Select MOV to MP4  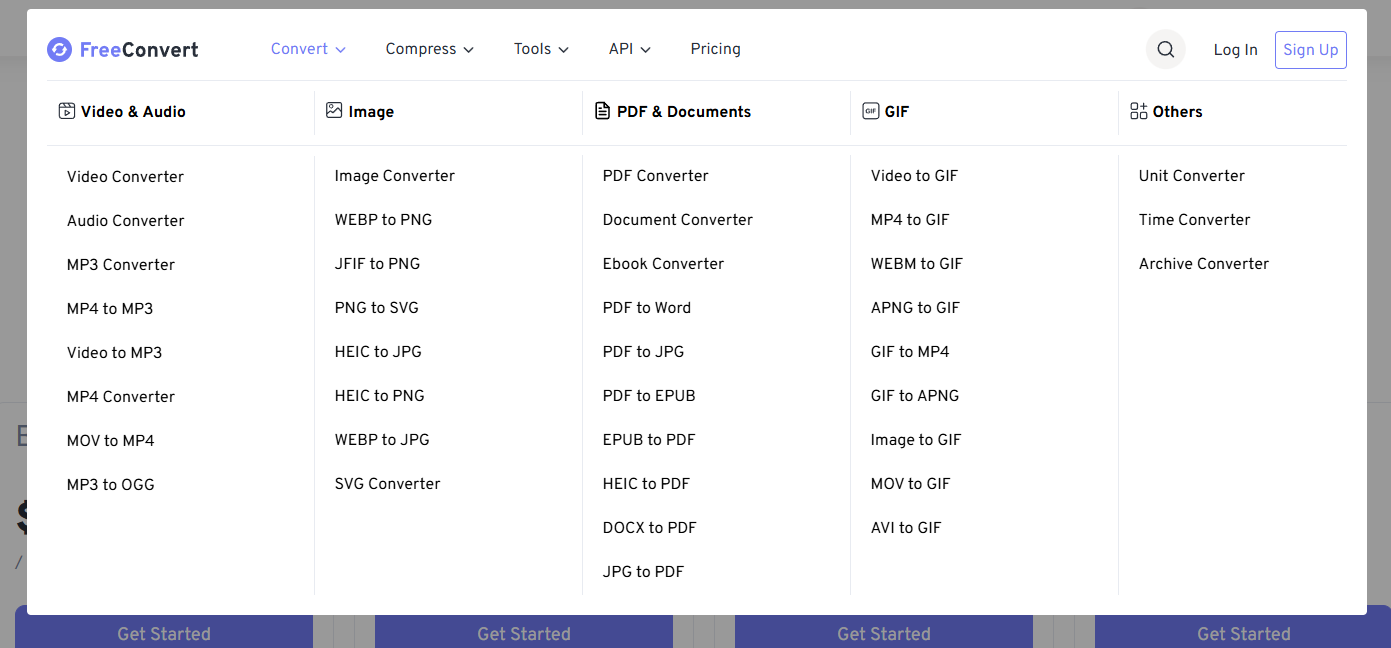pos(111,441)
